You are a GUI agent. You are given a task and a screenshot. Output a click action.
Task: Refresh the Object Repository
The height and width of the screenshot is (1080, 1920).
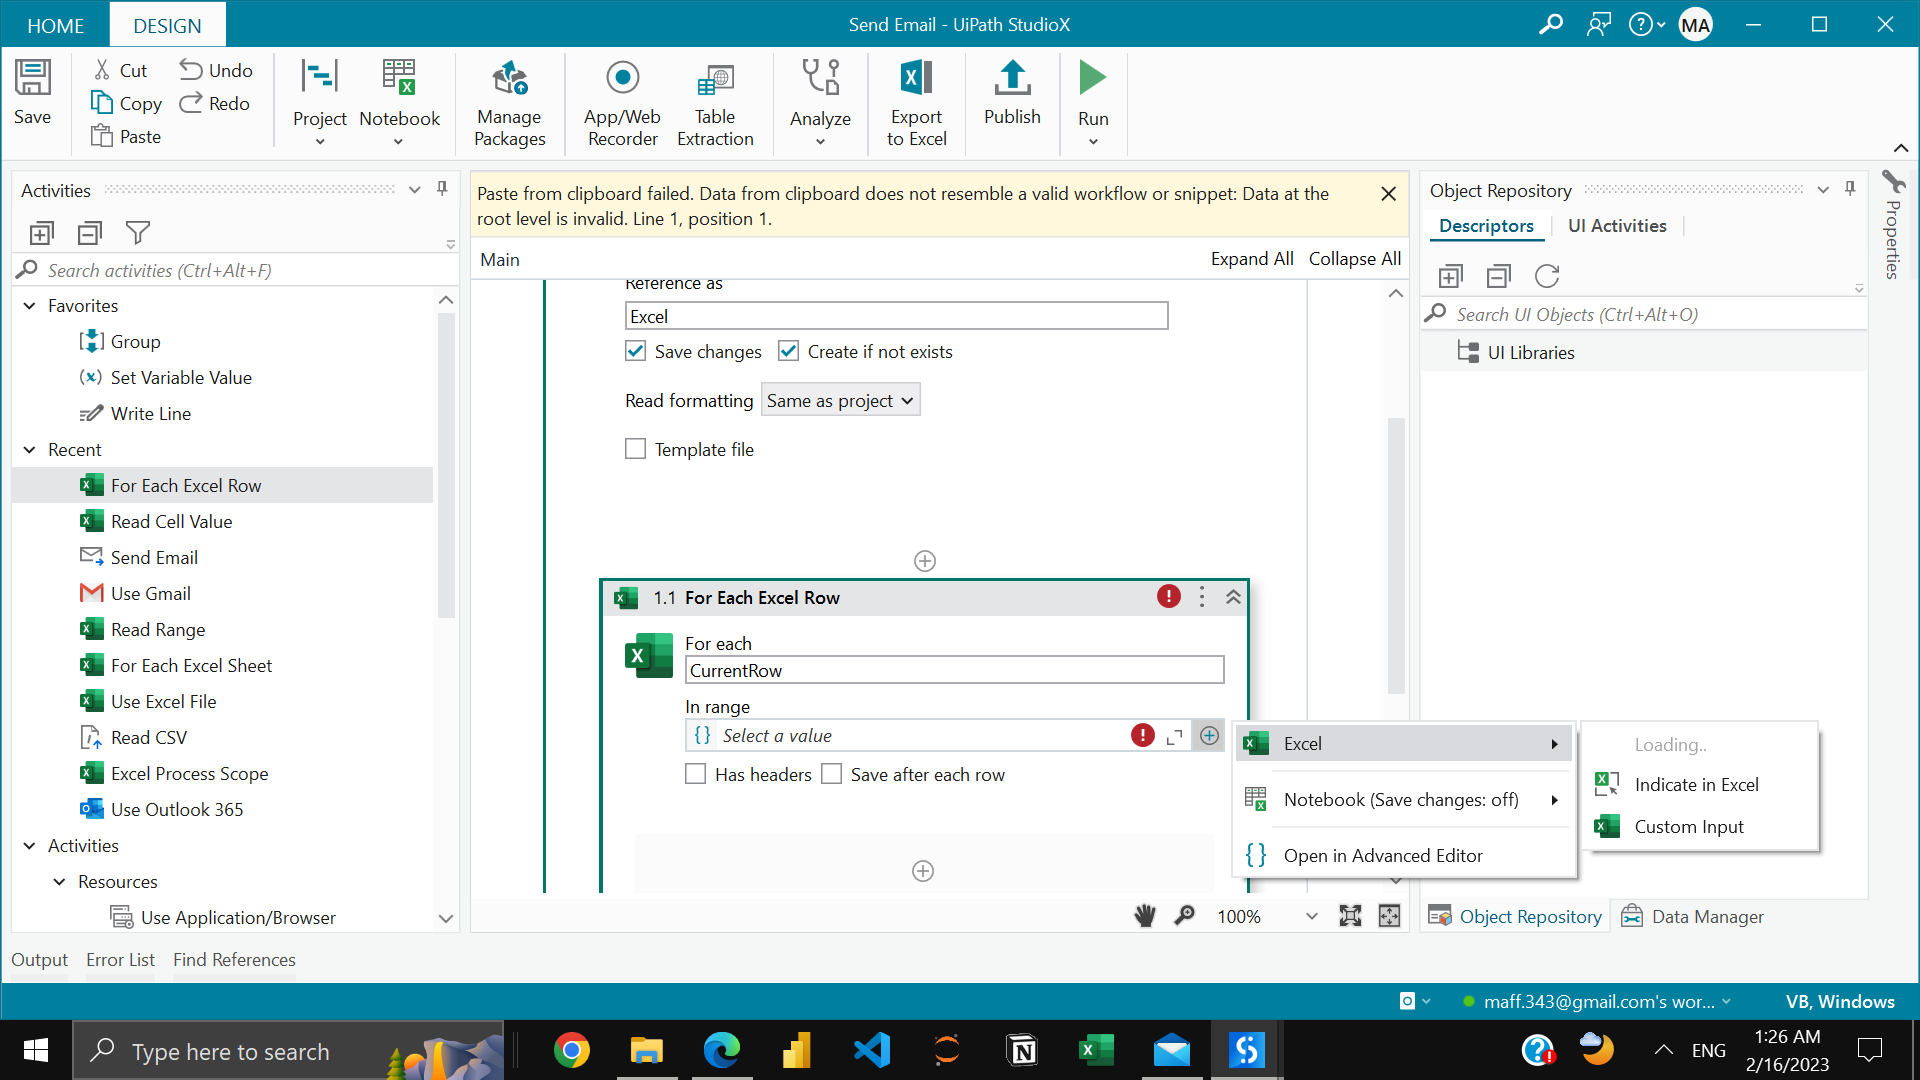click(x=1547, y=276)
